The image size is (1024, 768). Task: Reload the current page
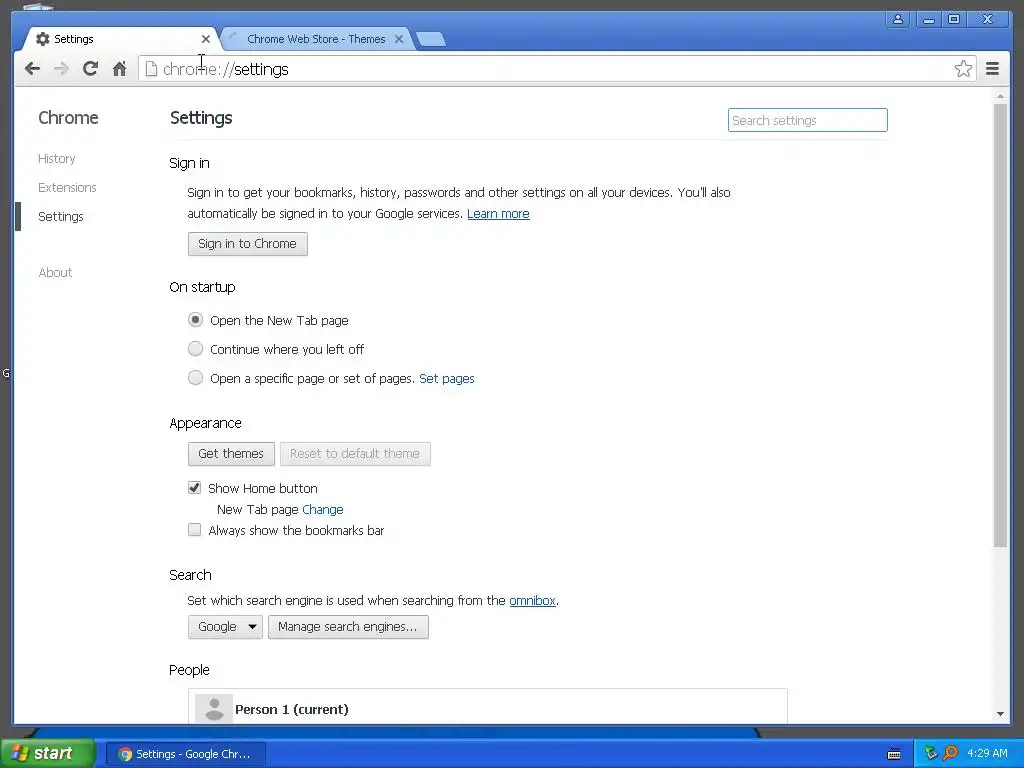91,69
